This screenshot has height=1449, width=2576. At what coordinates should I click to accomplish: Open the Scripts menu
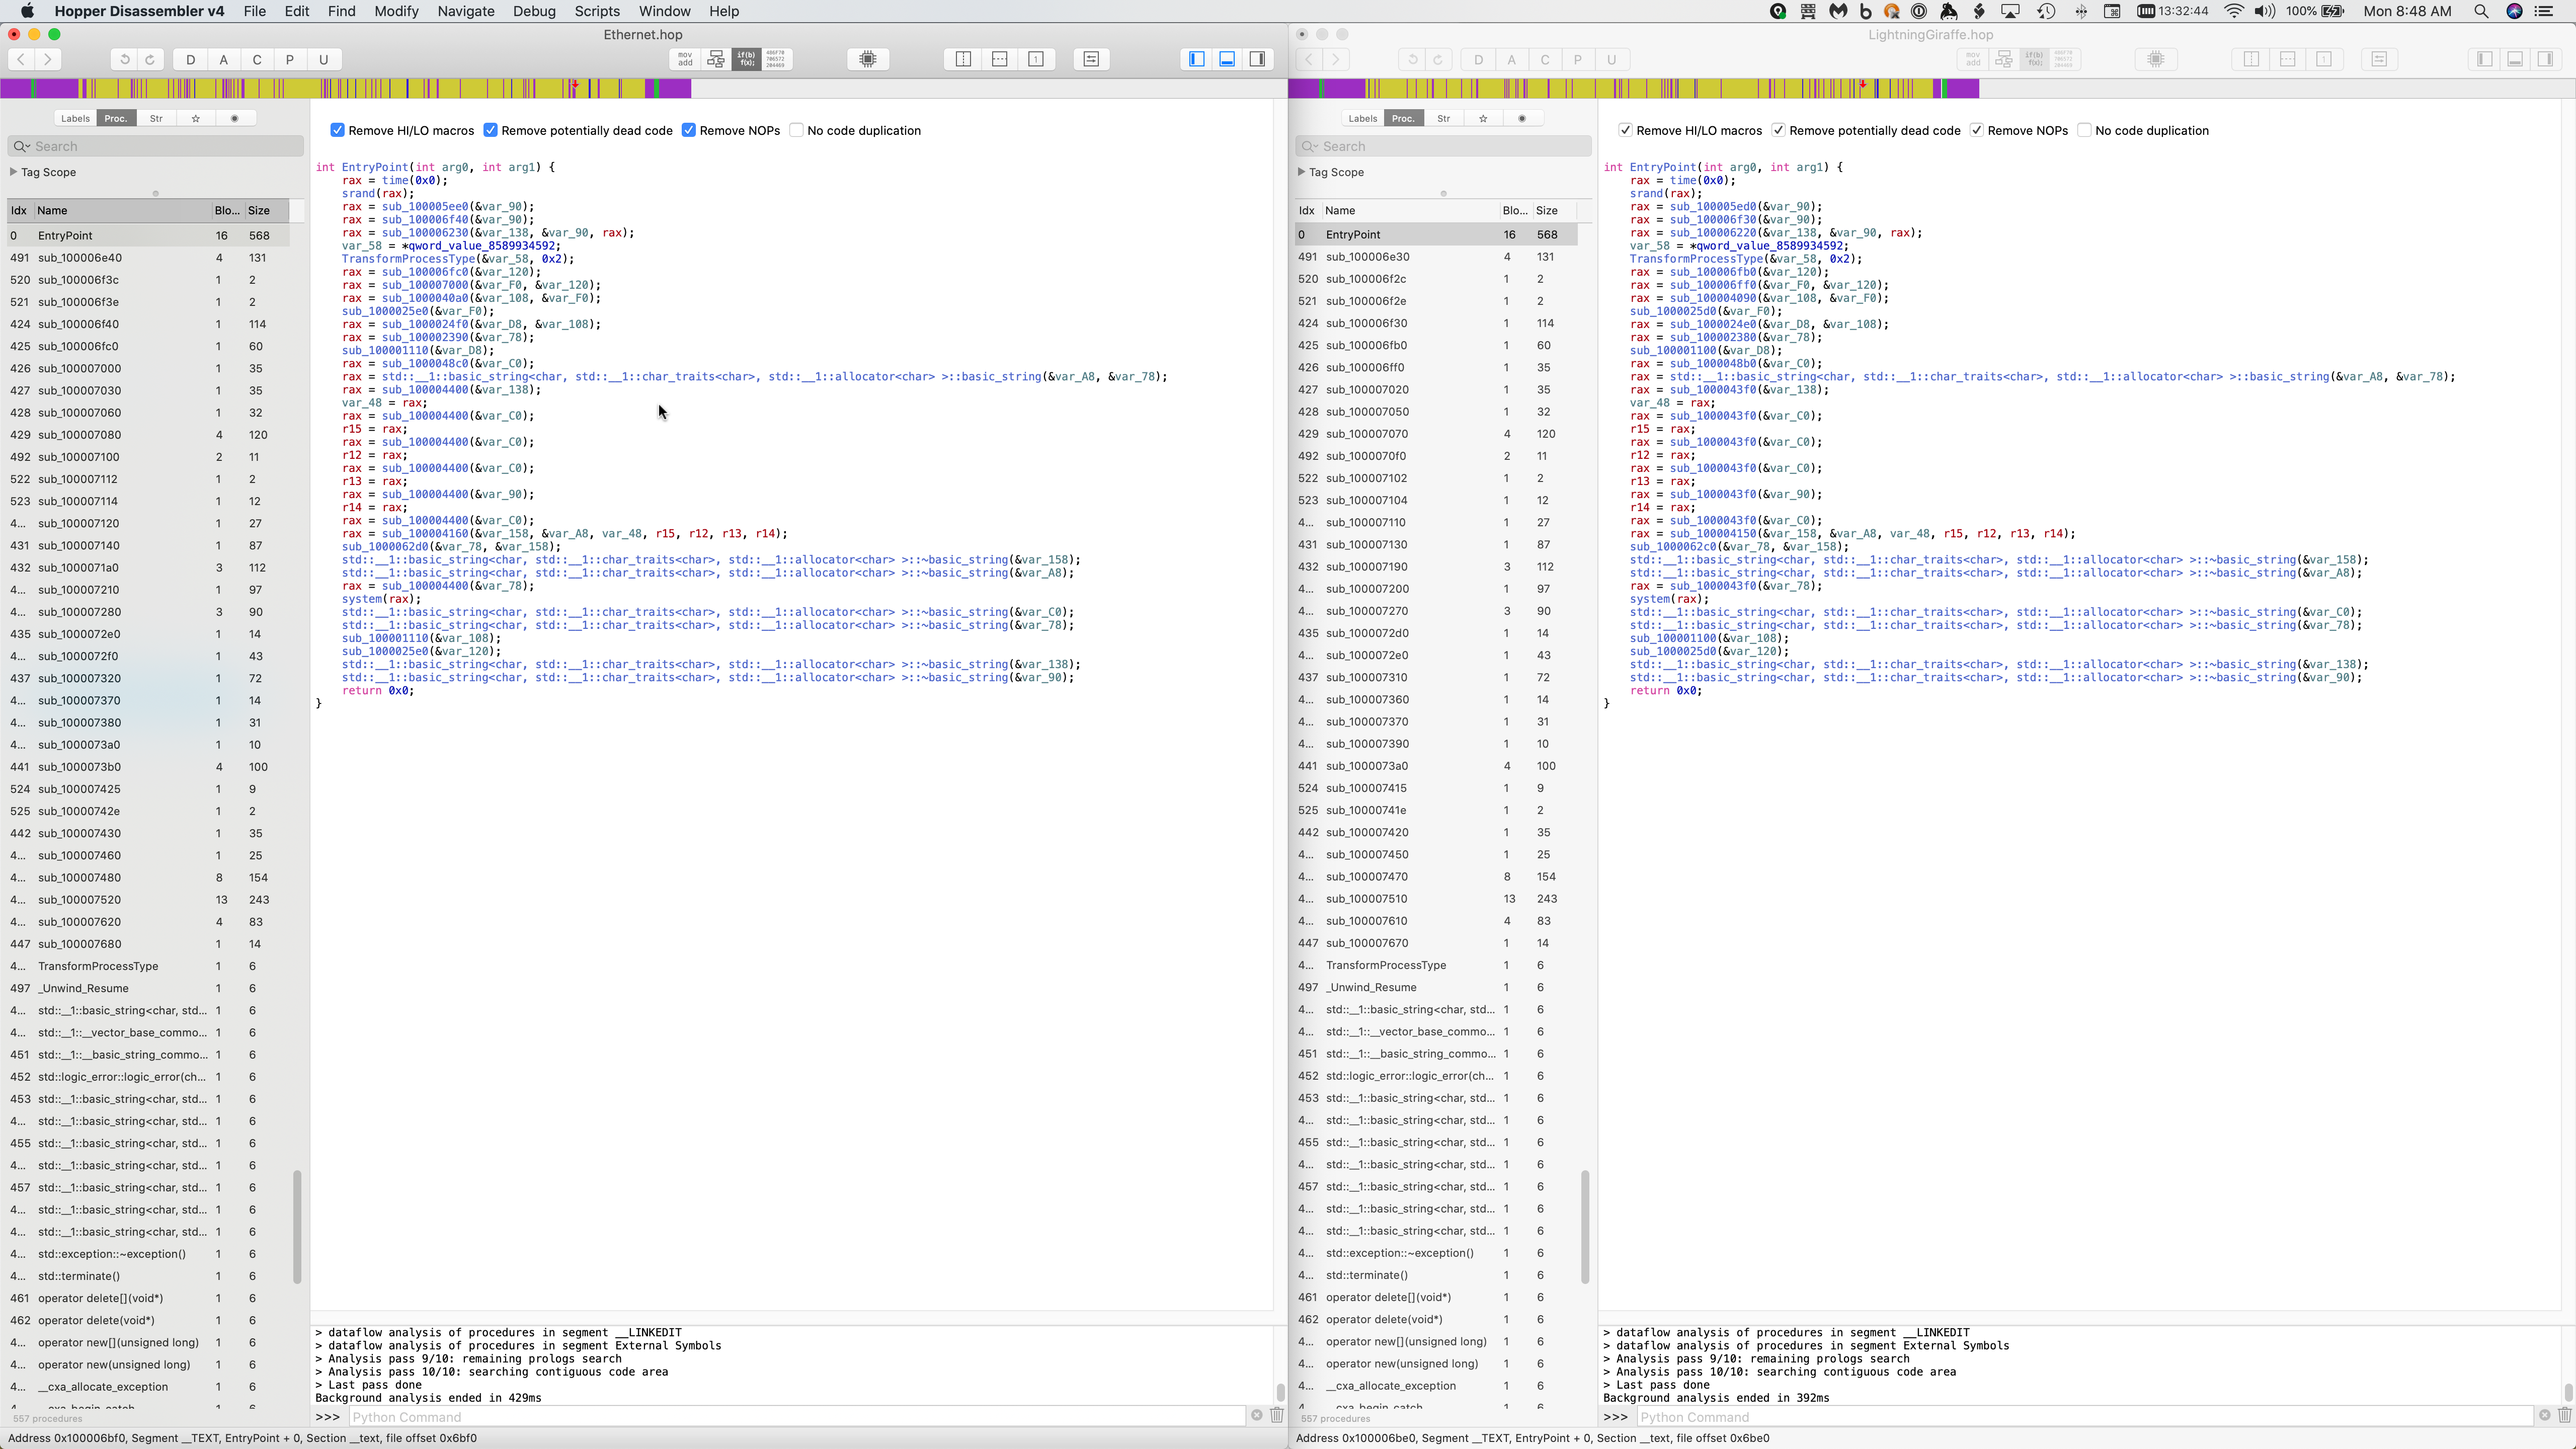(x=597, y=11)
